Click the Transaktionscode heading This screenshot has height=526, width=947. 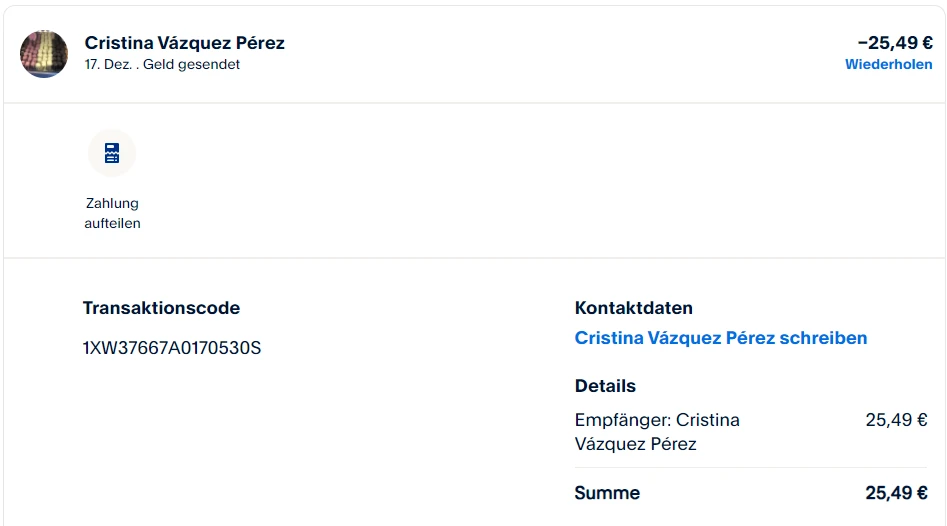[x=161, y=308]
